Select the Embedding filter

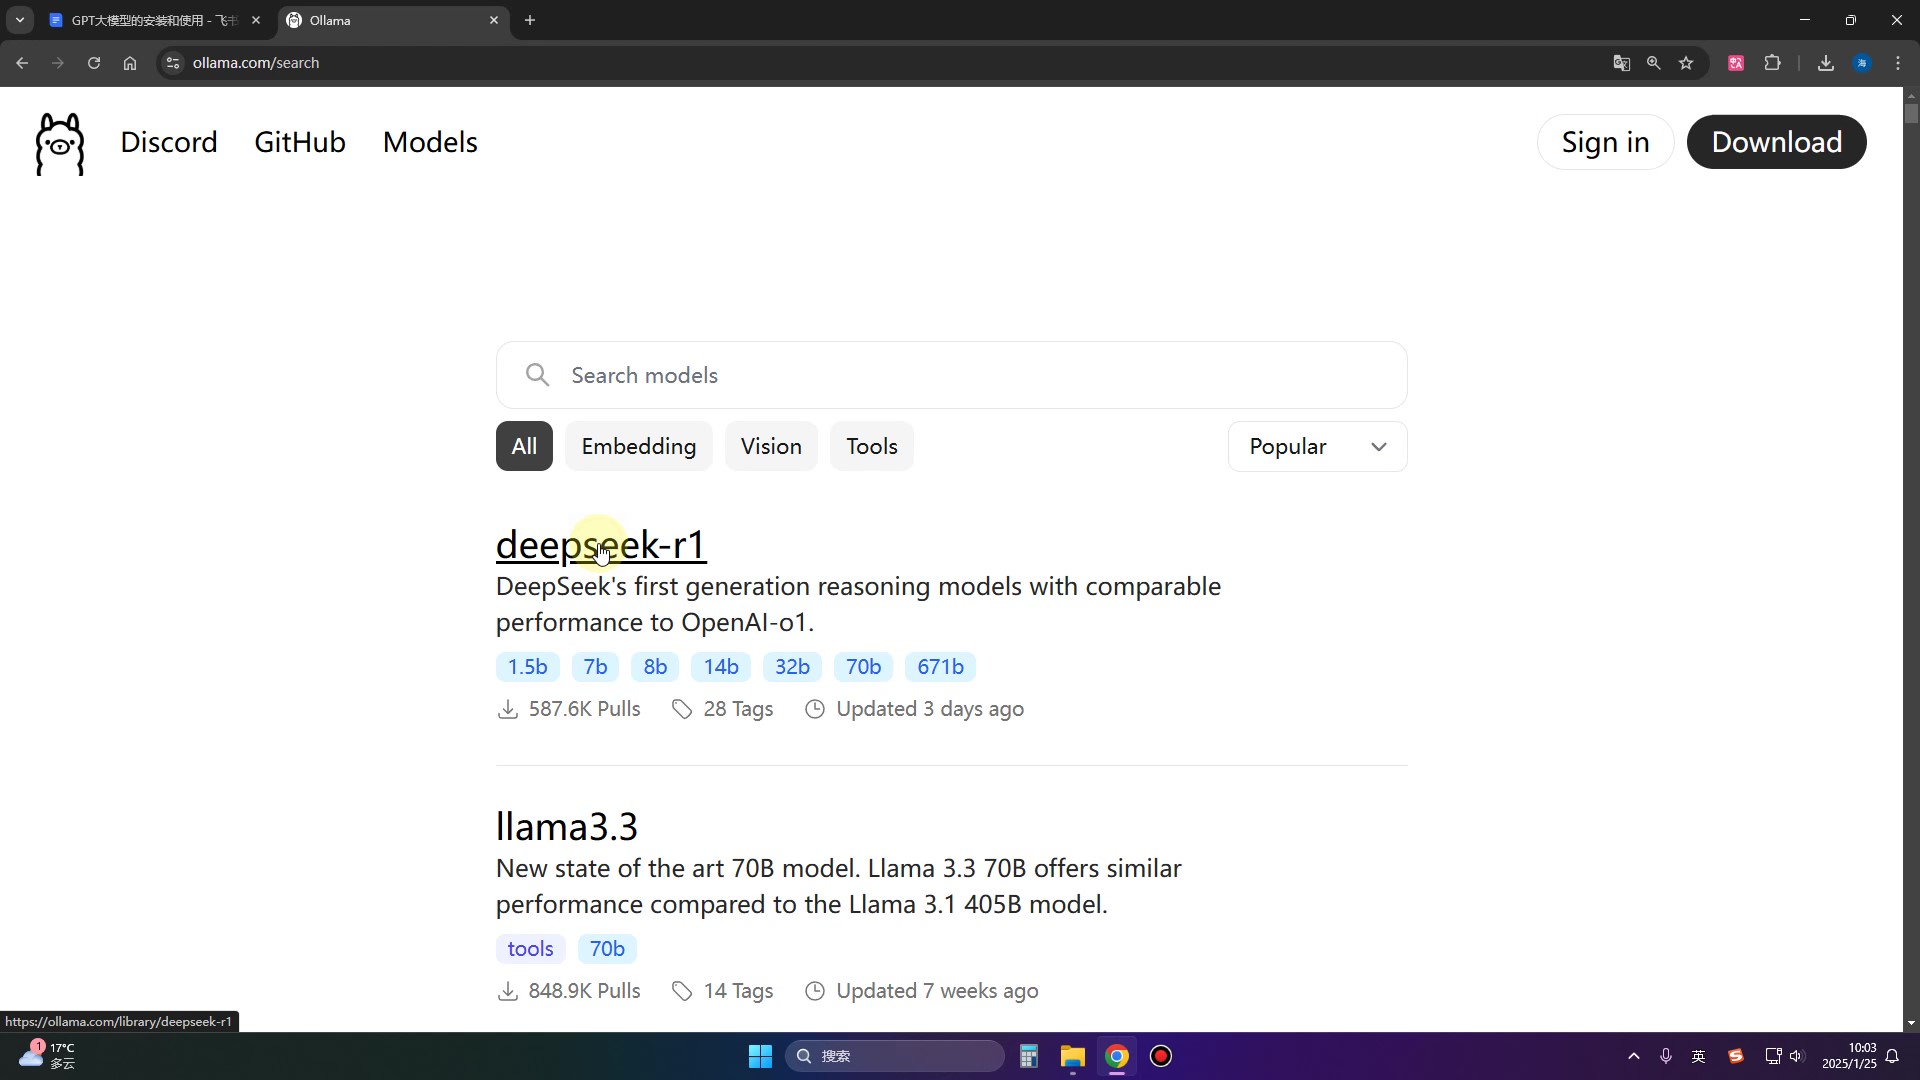coord(638,446)
